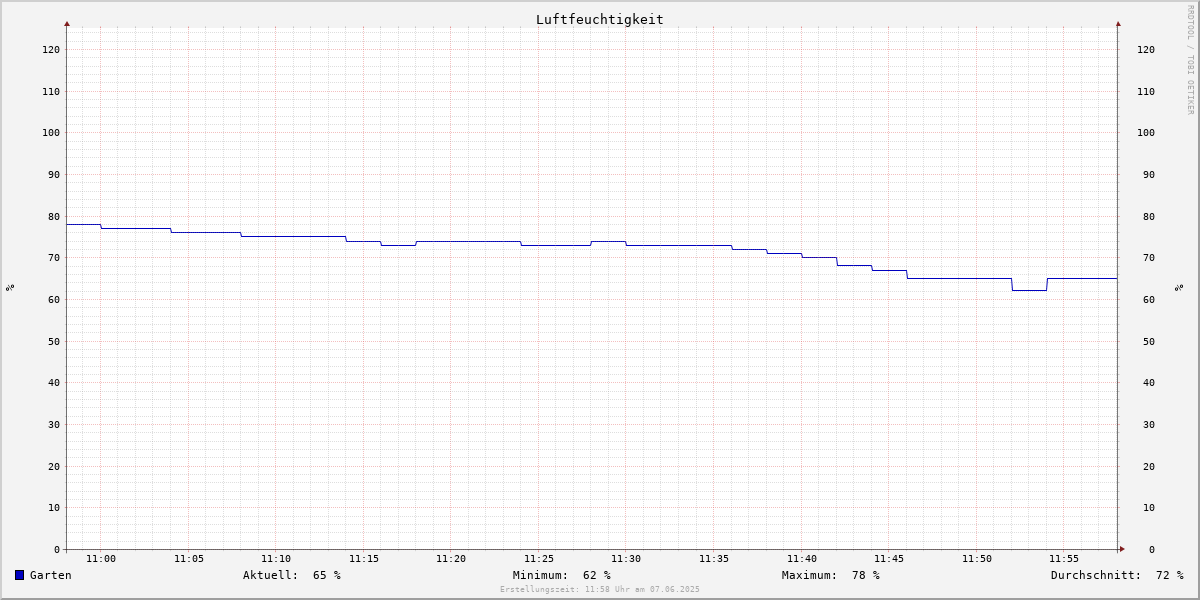Click the 11:50 time axis label

[977, 559]
